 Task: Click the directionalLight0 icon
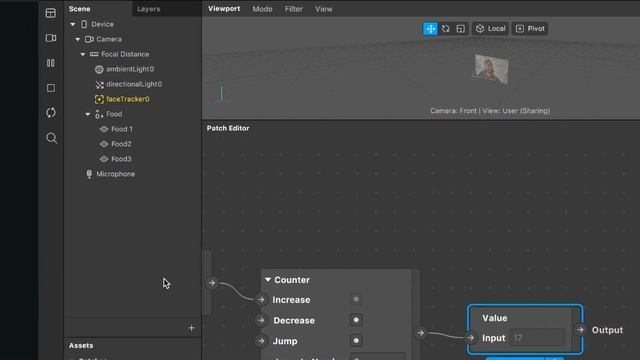[99, 84]
